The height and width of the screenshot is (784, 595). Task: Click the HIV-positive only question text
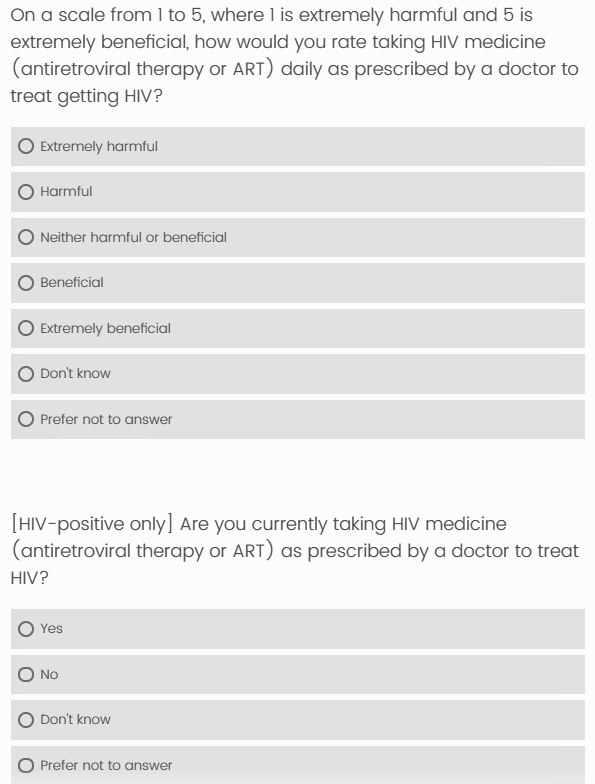click(294, 551)
